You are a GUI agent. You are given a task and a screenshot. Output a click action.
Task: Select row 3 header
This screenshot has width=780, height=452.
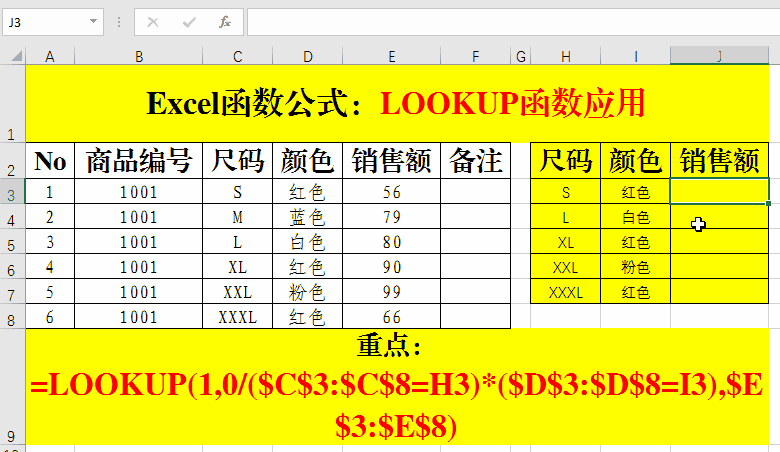click(12, 191)
